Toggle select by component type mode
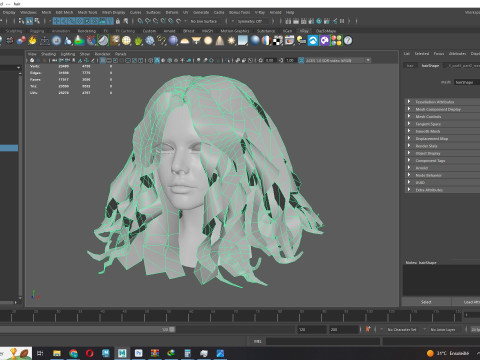Viewport: 480px width, 360px height. [x=37, y=21]
